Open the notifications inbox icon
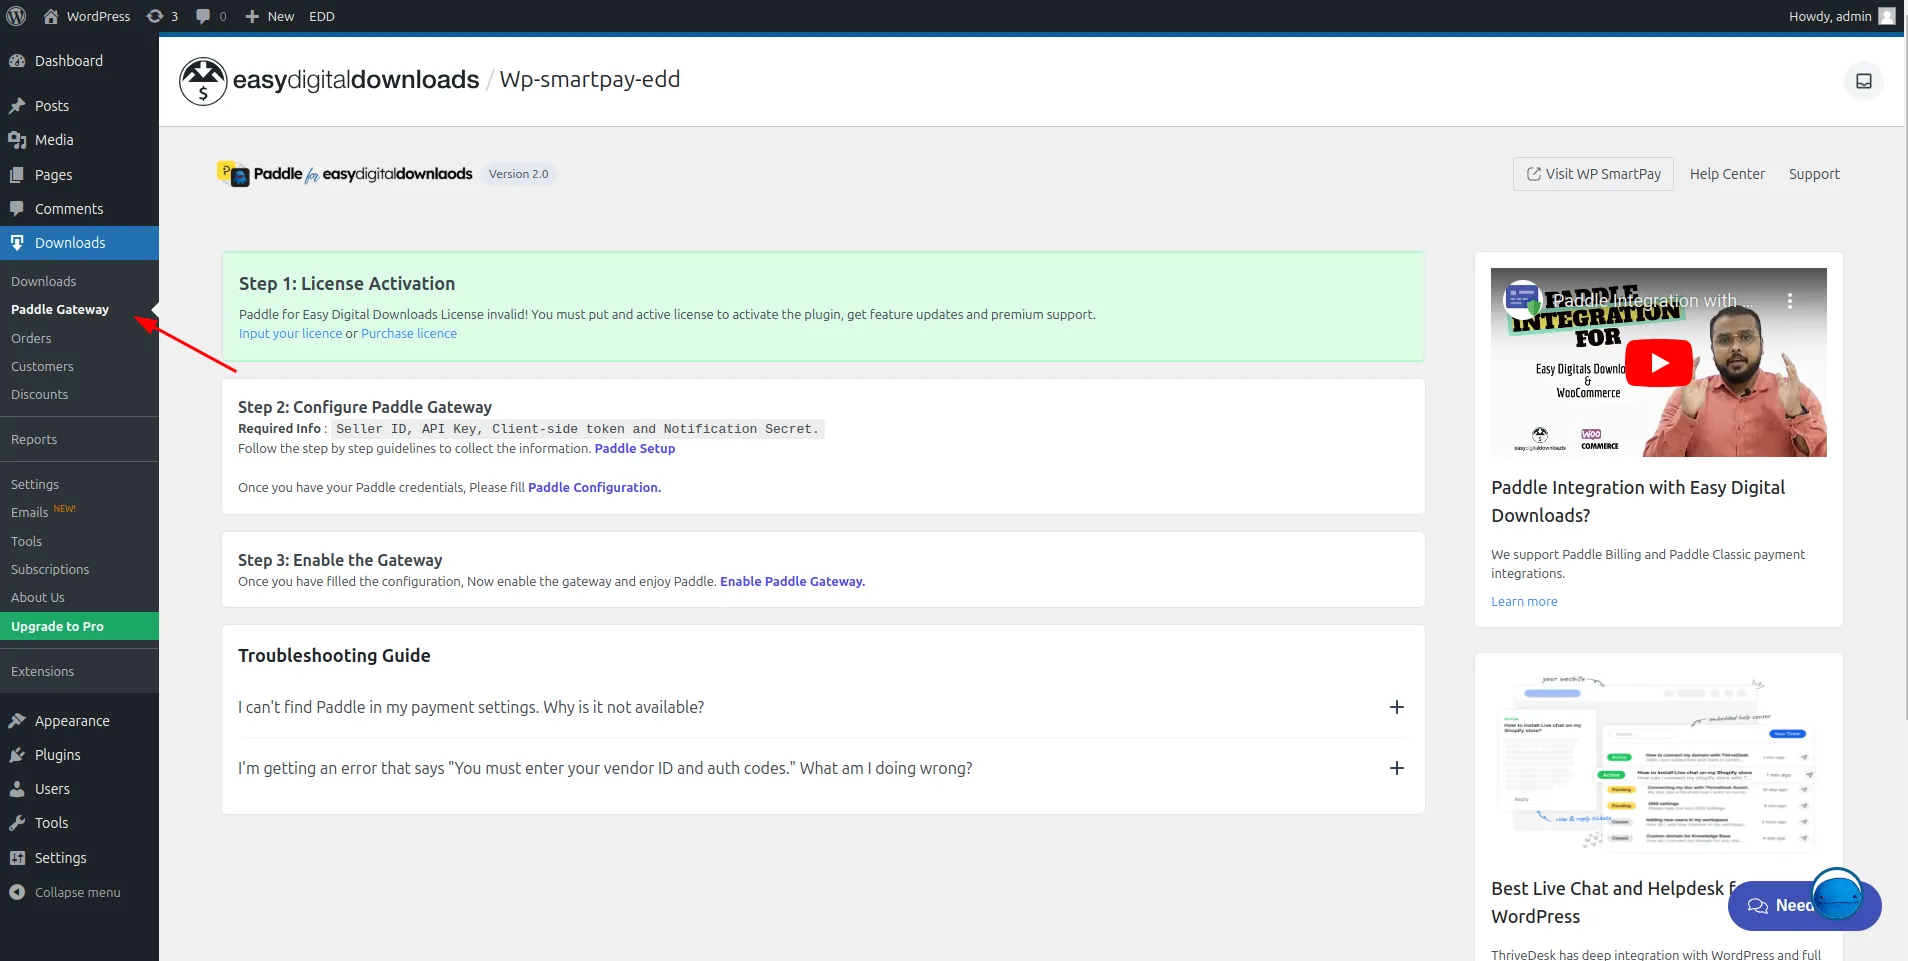This screenshot has height=961, width=1908. click(1863, 81)
